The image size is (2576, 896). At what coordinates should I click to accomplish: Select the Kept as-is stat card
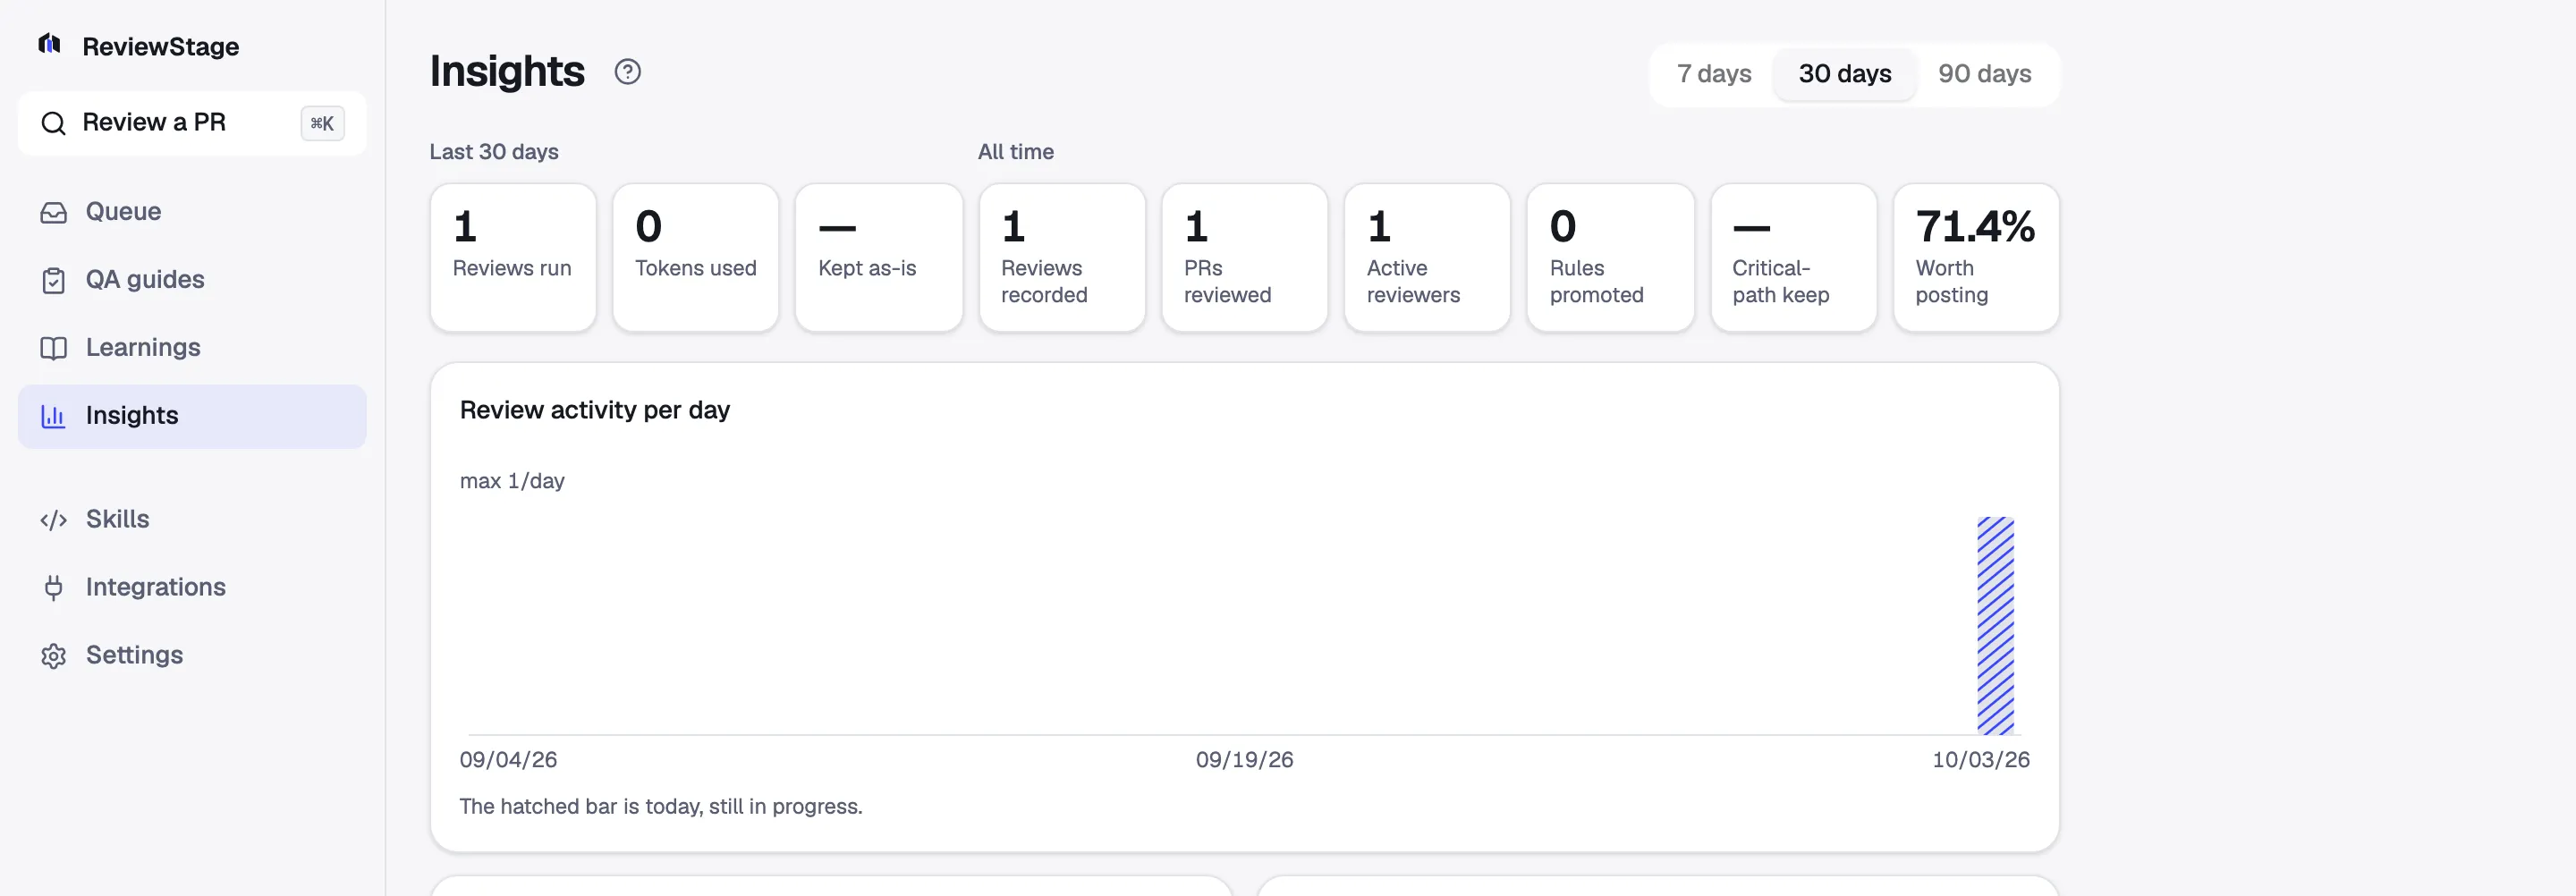click(879, 257)
